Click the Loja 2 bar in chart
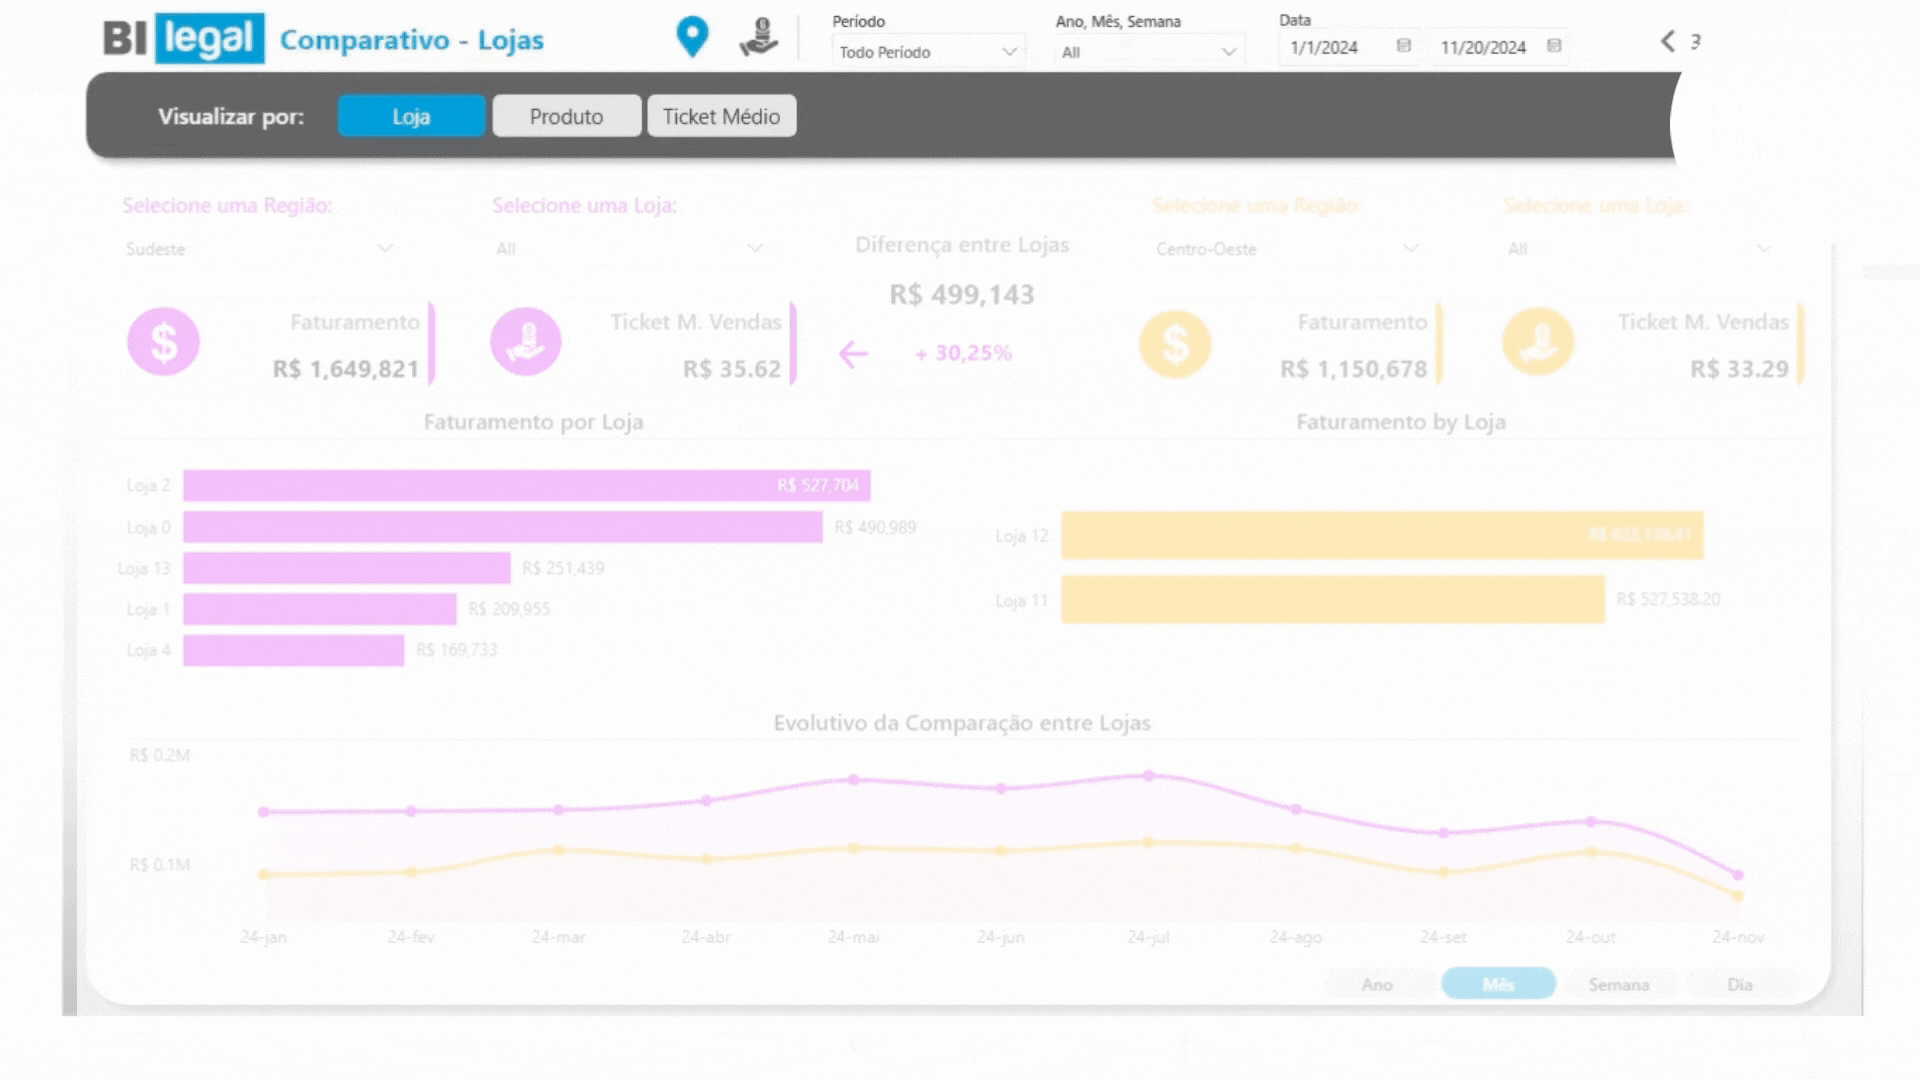The height and width of the screenshot is (1080, 1920). pos(526,485)
